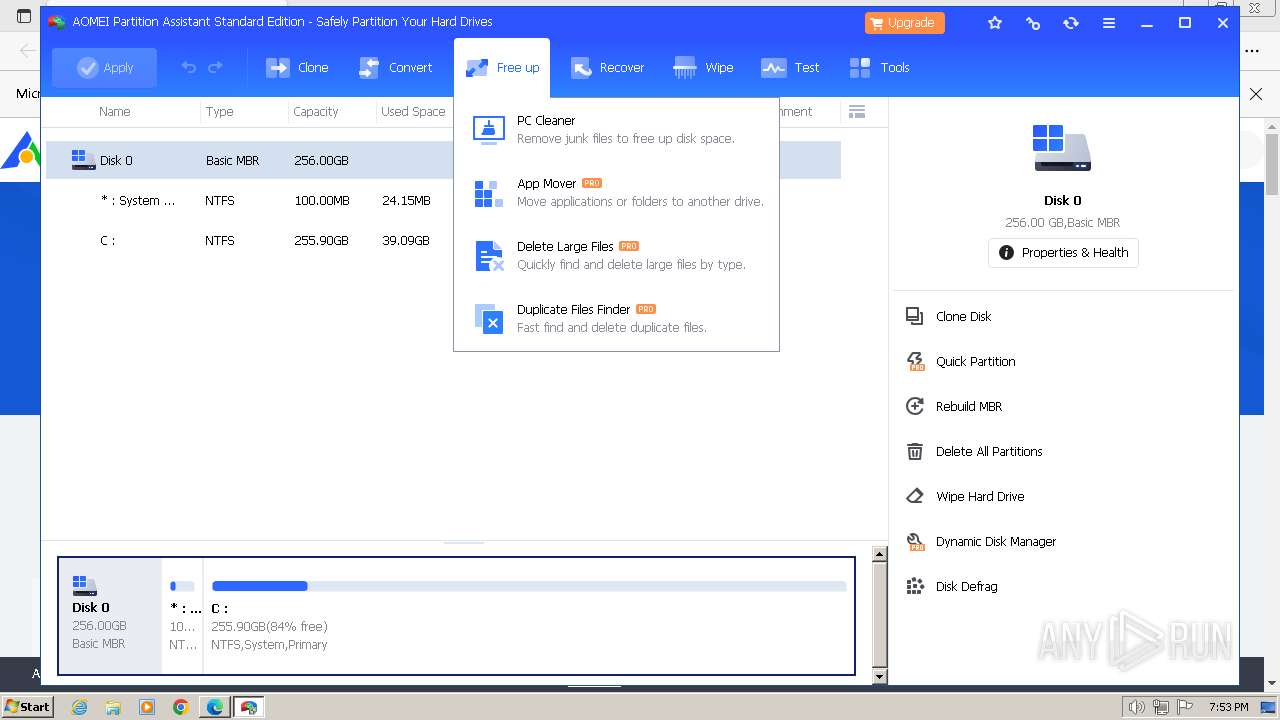The height and width of the screenshot is (720, 1280).
Task: Click the Quick Partition icon
Action: (x=915, y=361)
